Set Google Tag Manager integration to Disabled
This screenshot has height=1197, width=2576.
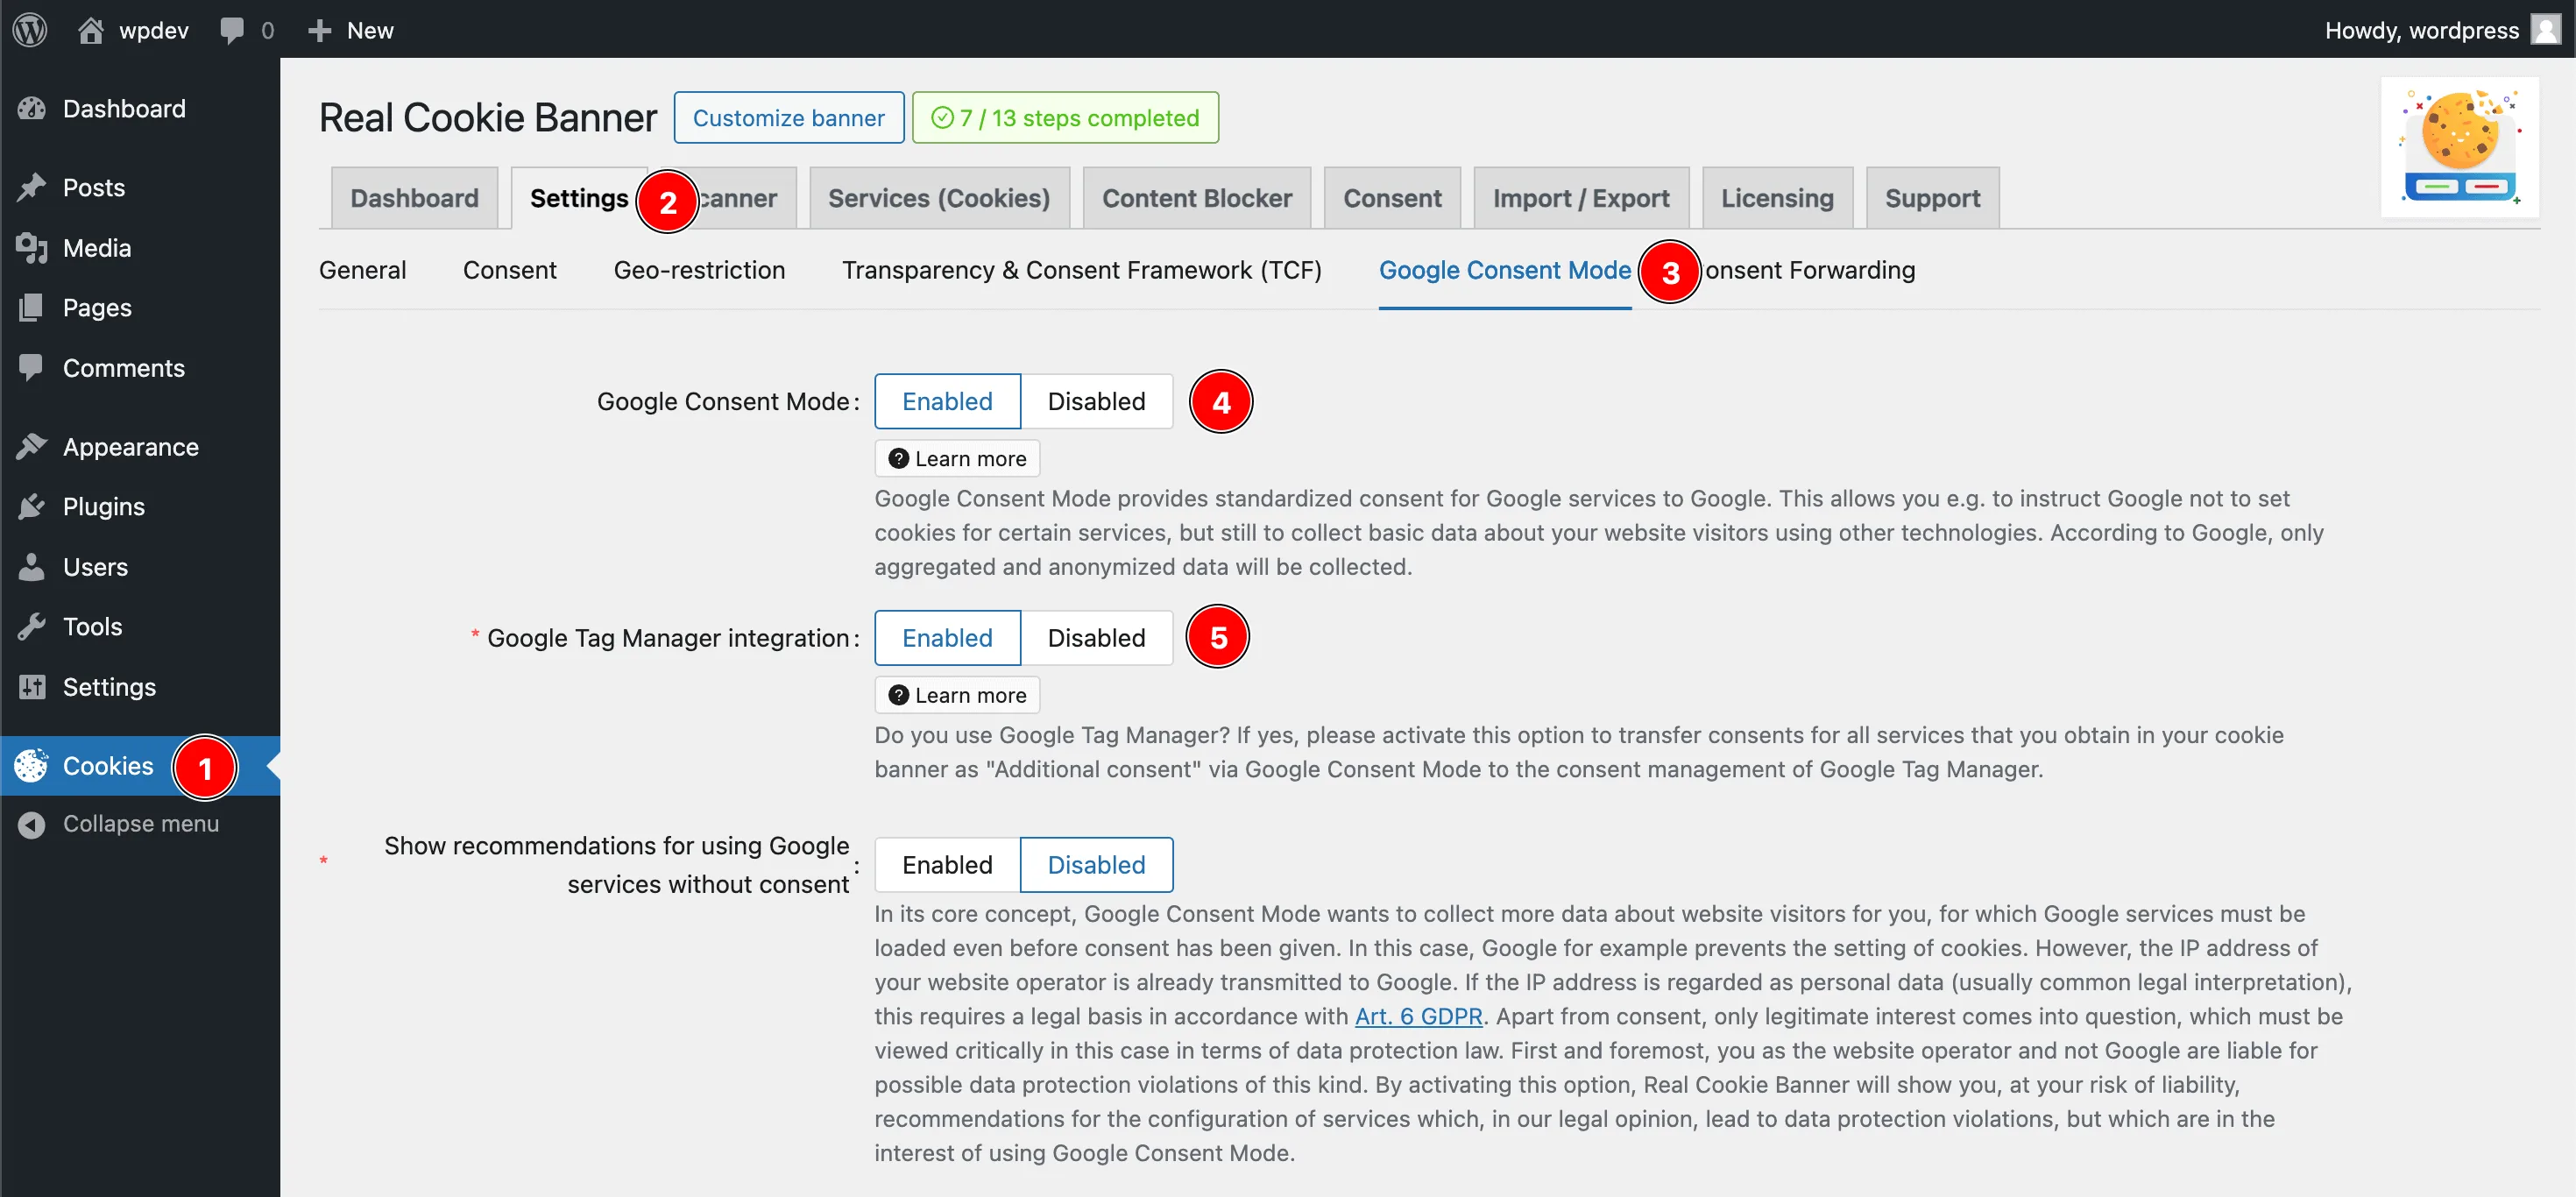(x=1095, y=638)
